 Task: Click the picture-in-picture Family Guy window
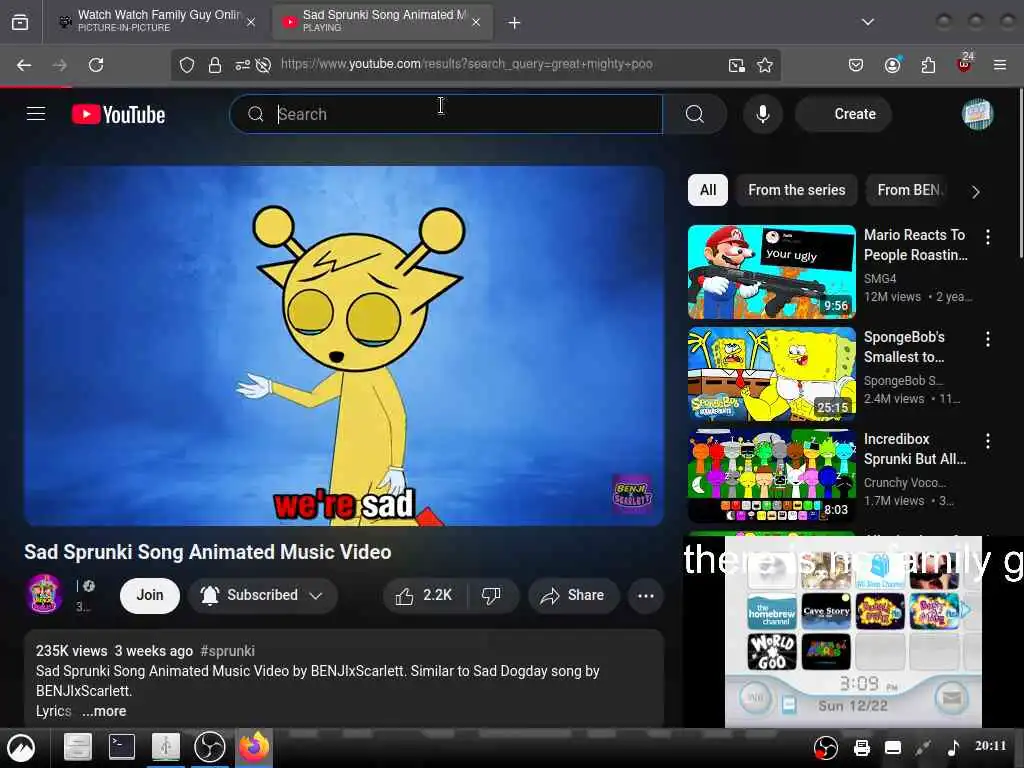point(853,631)
